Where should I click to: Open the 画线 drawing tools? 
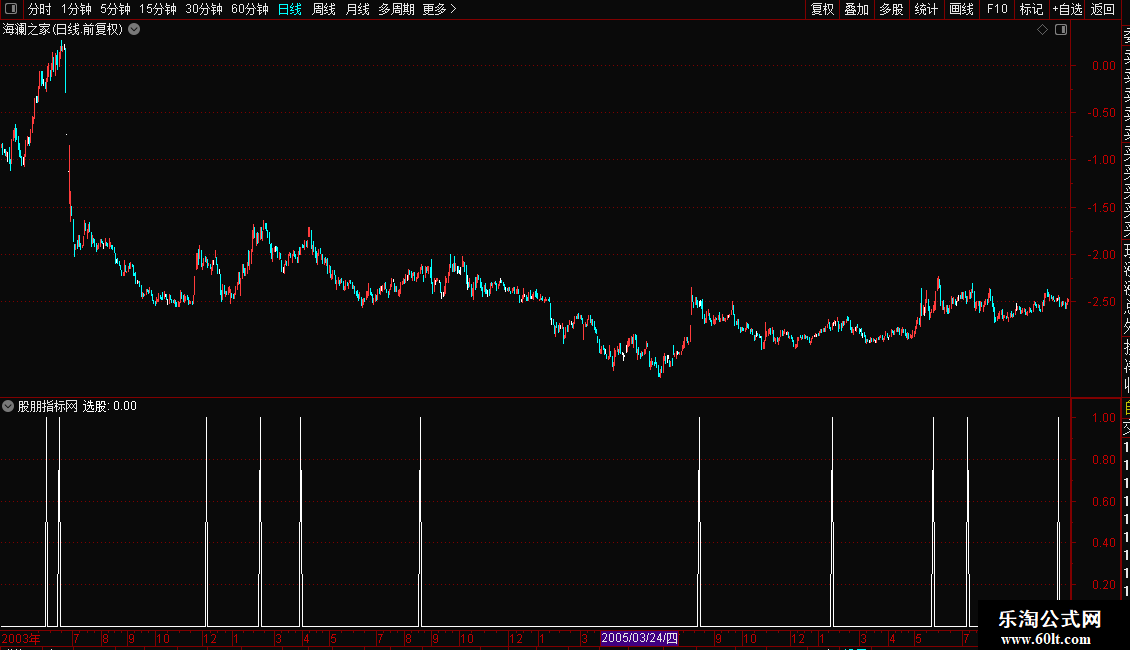pyautogui.click(x=961, y=9)
